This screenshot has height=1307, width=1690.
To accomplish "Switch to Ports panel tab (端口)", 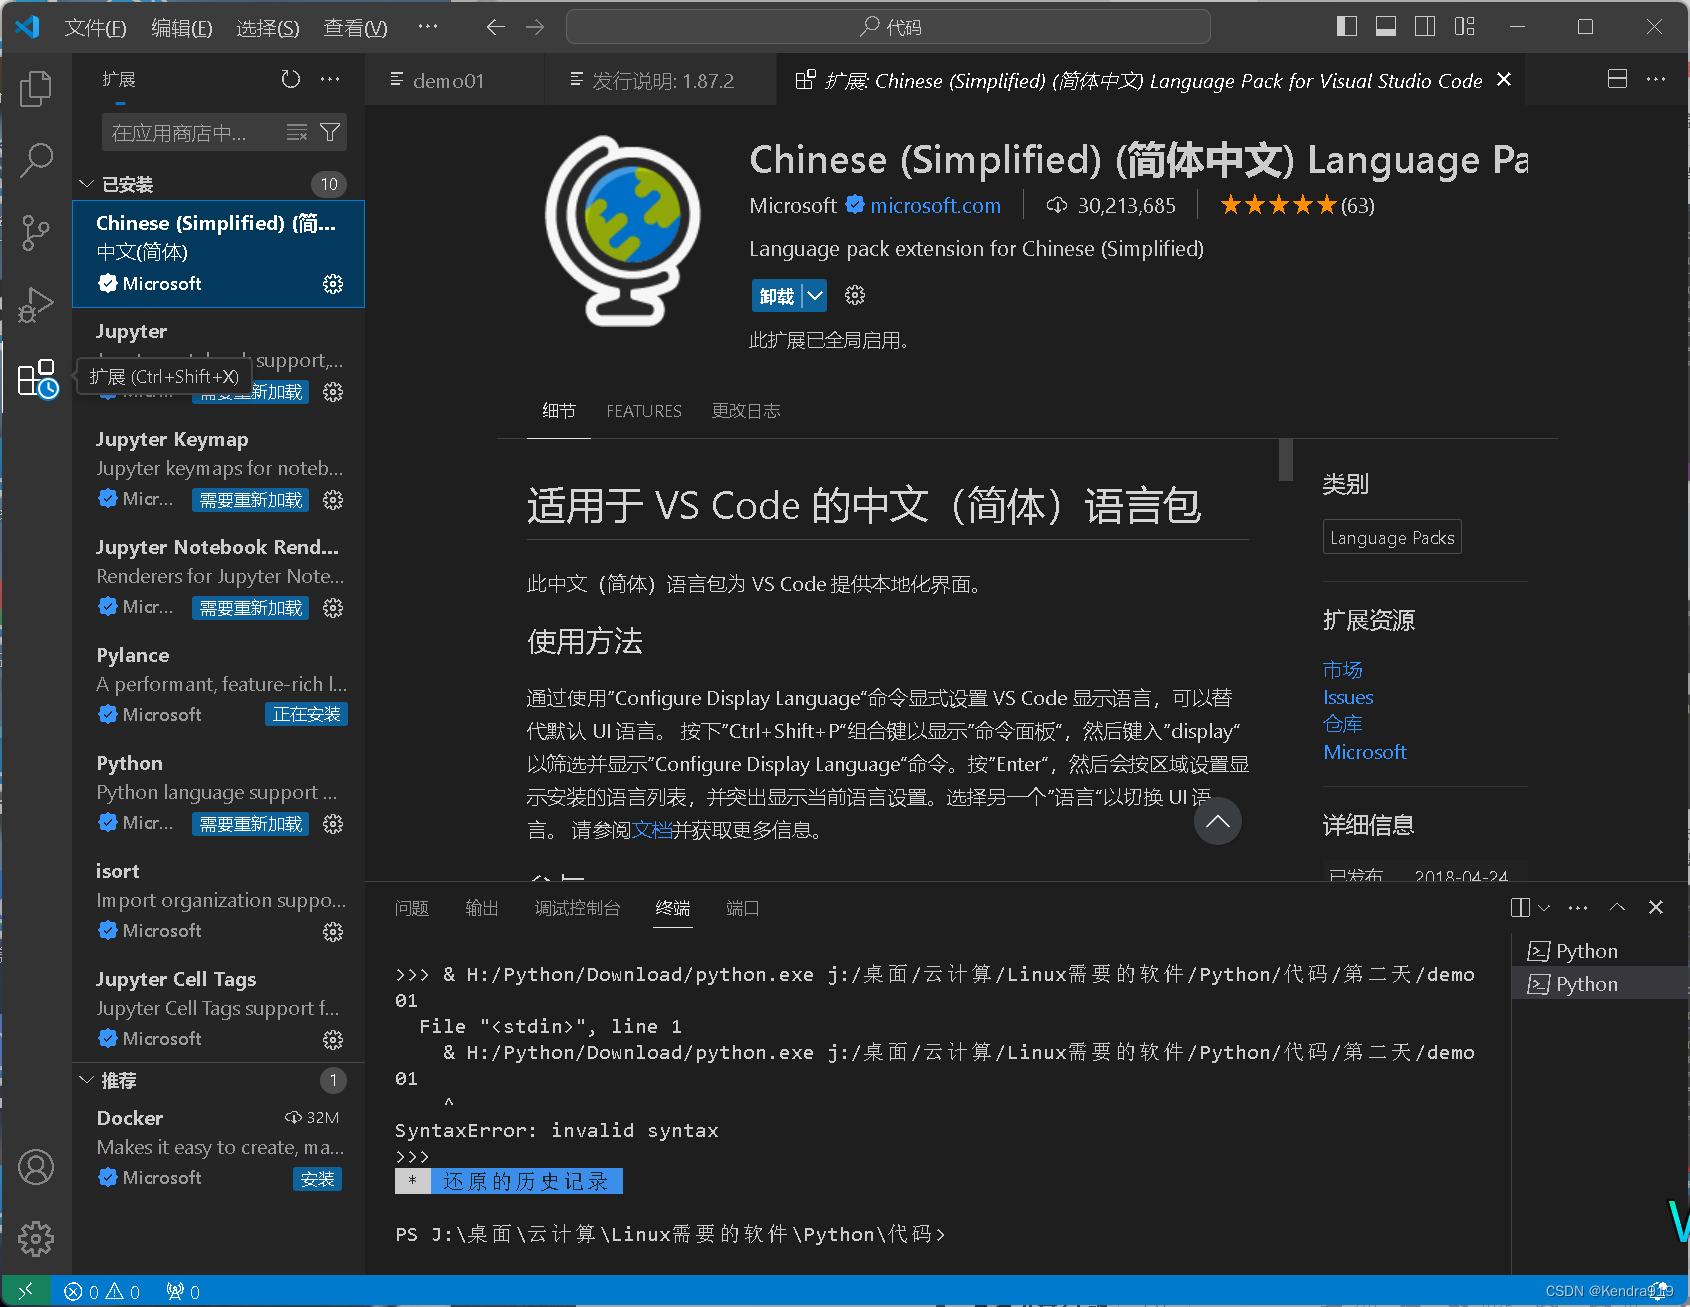I will pyautogui.click(x=742, y=908).
